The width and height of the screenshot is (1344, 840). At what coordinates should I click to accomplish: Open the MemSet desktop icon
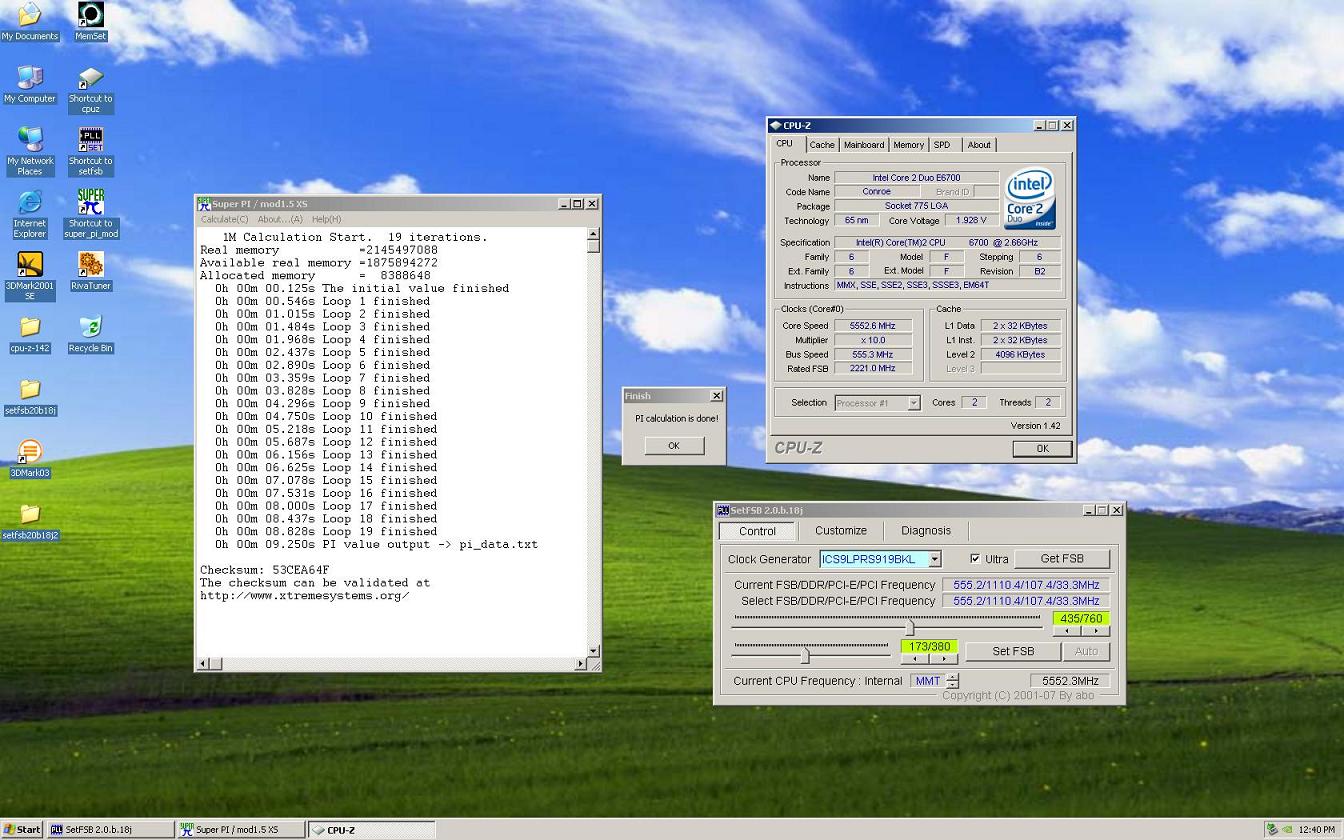pyautogui.click(x=90, y=16)
